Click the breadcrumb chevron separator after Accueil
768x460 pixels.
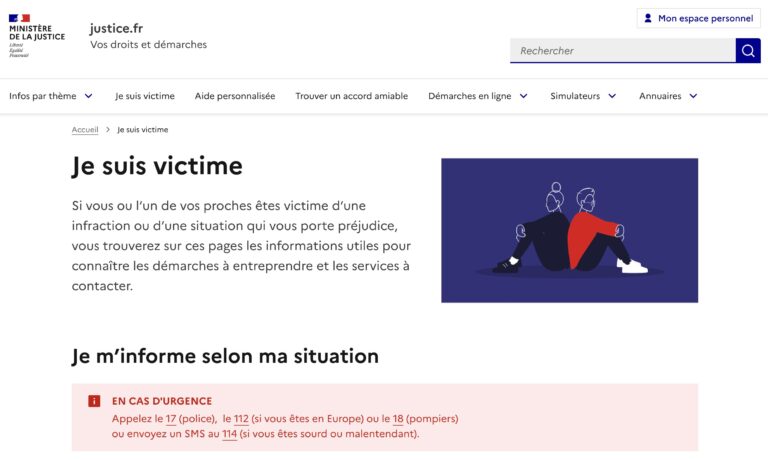point(107,130)
